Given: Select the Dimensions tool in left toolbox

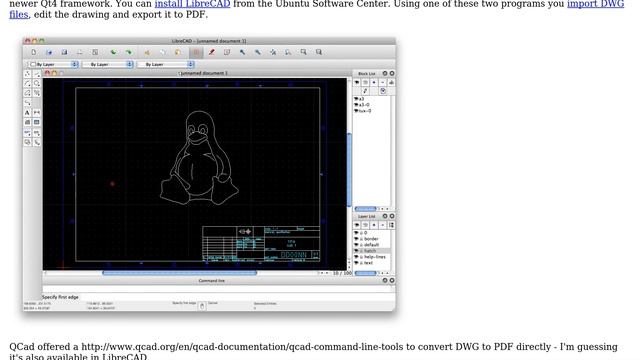Looking at the screenshot, I should point(37,113).
